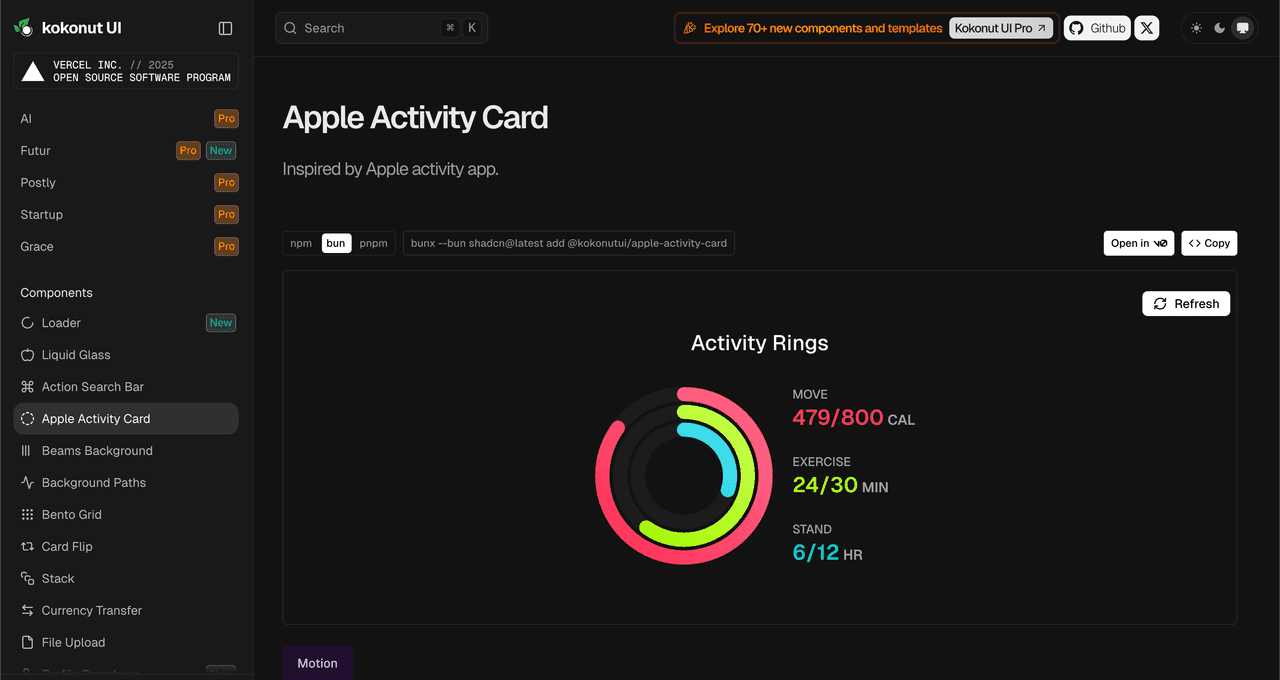
Task: Click the Liquid Glass sidebar icon
Action: (27, 355)
